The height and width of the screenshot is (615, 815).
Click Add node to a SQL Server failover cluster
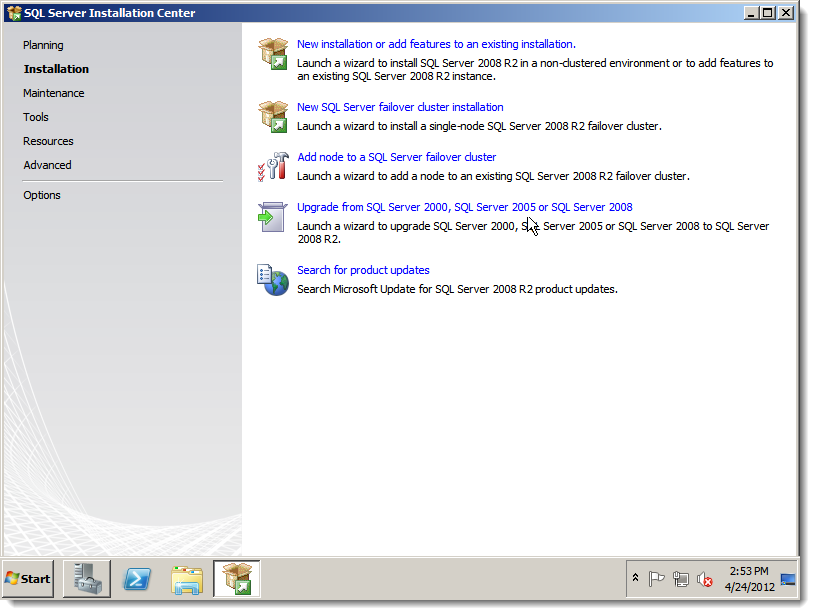click(x=397, y=157)
